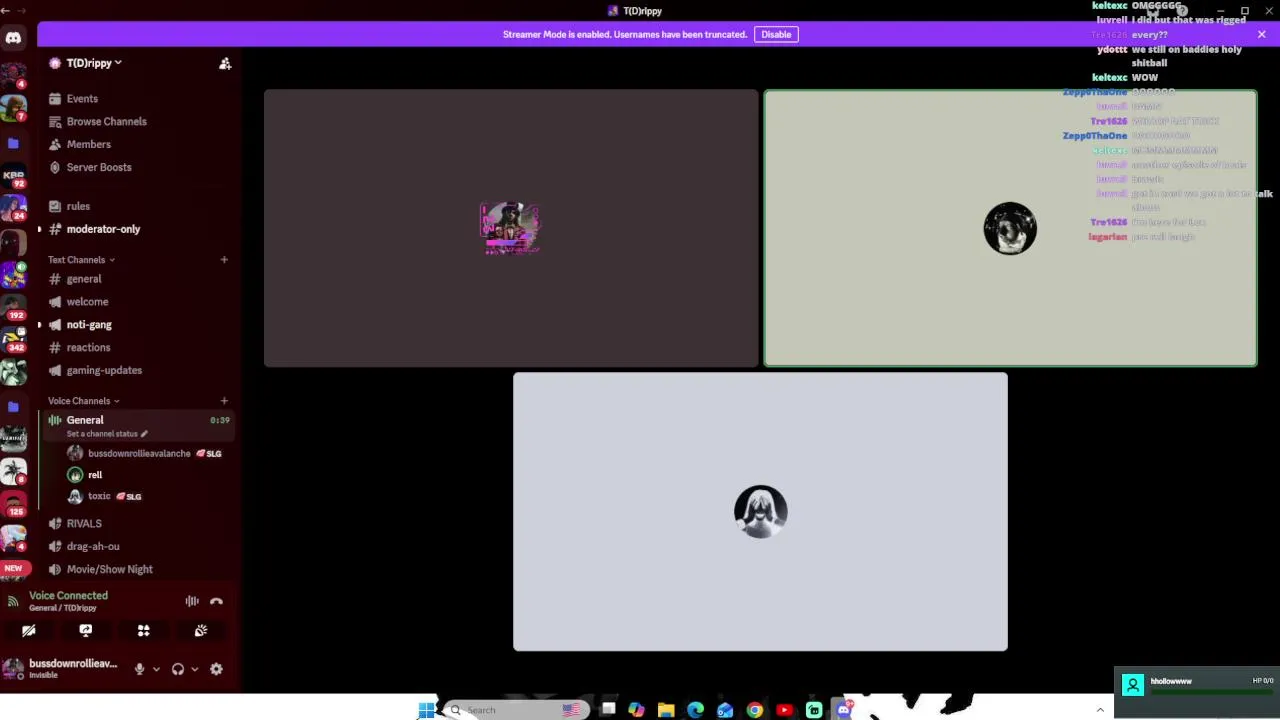Turn on camera button

click(x=29, y=631)
